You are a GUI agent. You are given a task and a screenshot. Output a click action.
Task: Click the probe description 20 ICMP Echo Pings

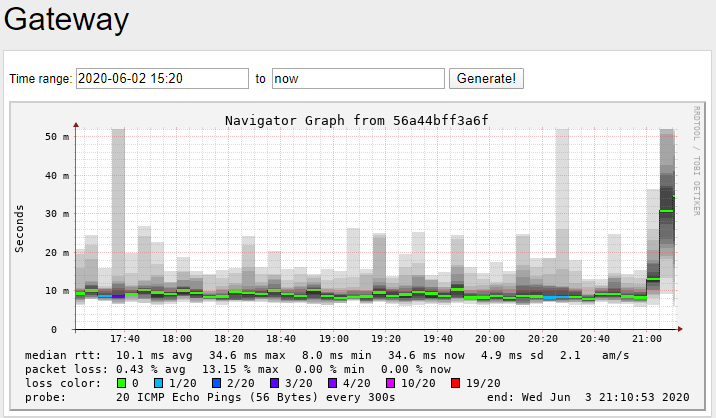256,397
